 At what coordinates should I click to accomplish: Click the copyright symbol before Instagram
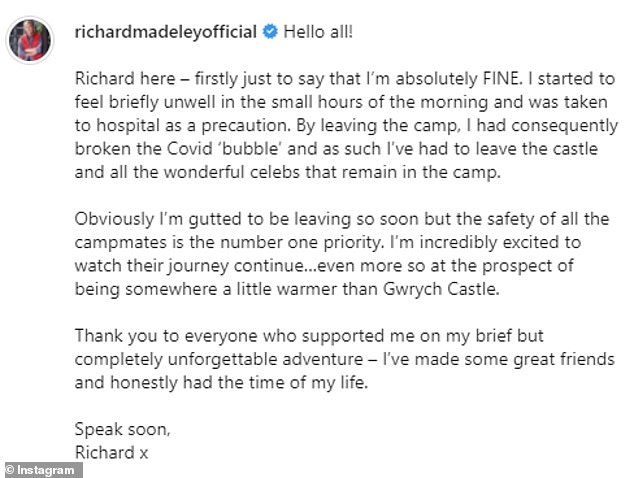click(x=10, y=468)
